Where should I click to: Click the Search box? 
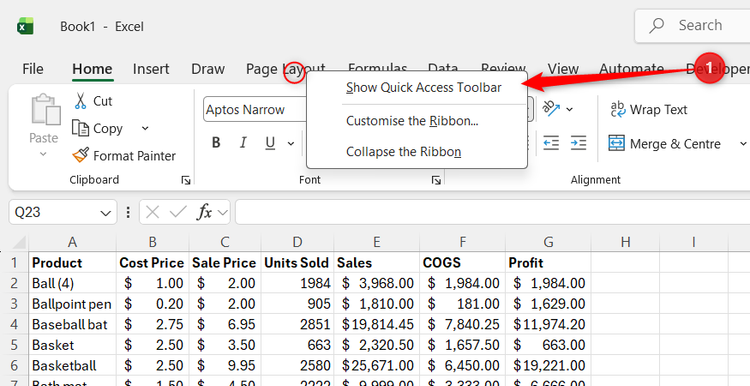point(692,26)
